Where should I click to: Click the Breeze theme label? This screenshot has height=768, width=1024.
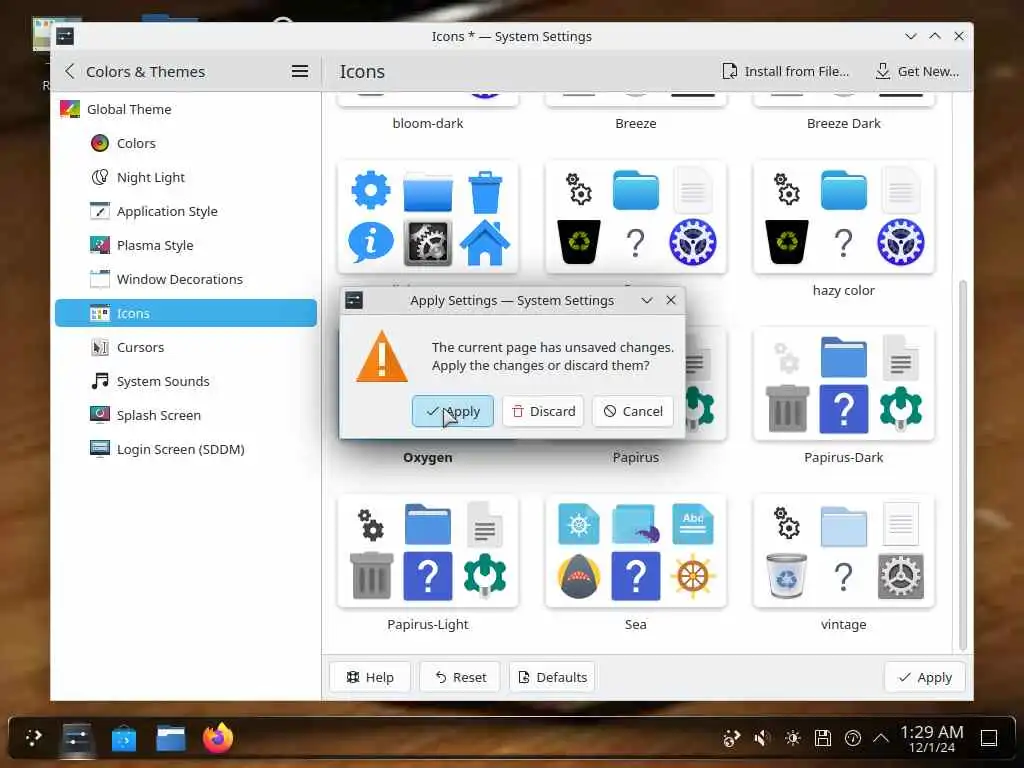[635, 123]
